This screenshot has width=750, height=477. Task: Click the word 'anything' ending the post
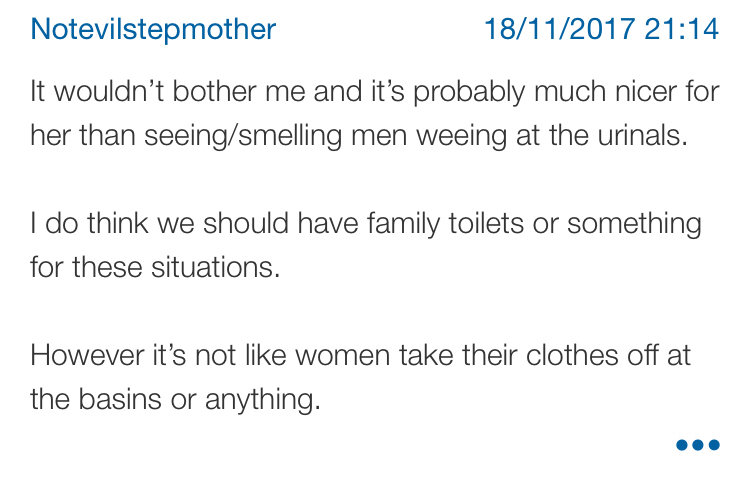tap(263, 400)
